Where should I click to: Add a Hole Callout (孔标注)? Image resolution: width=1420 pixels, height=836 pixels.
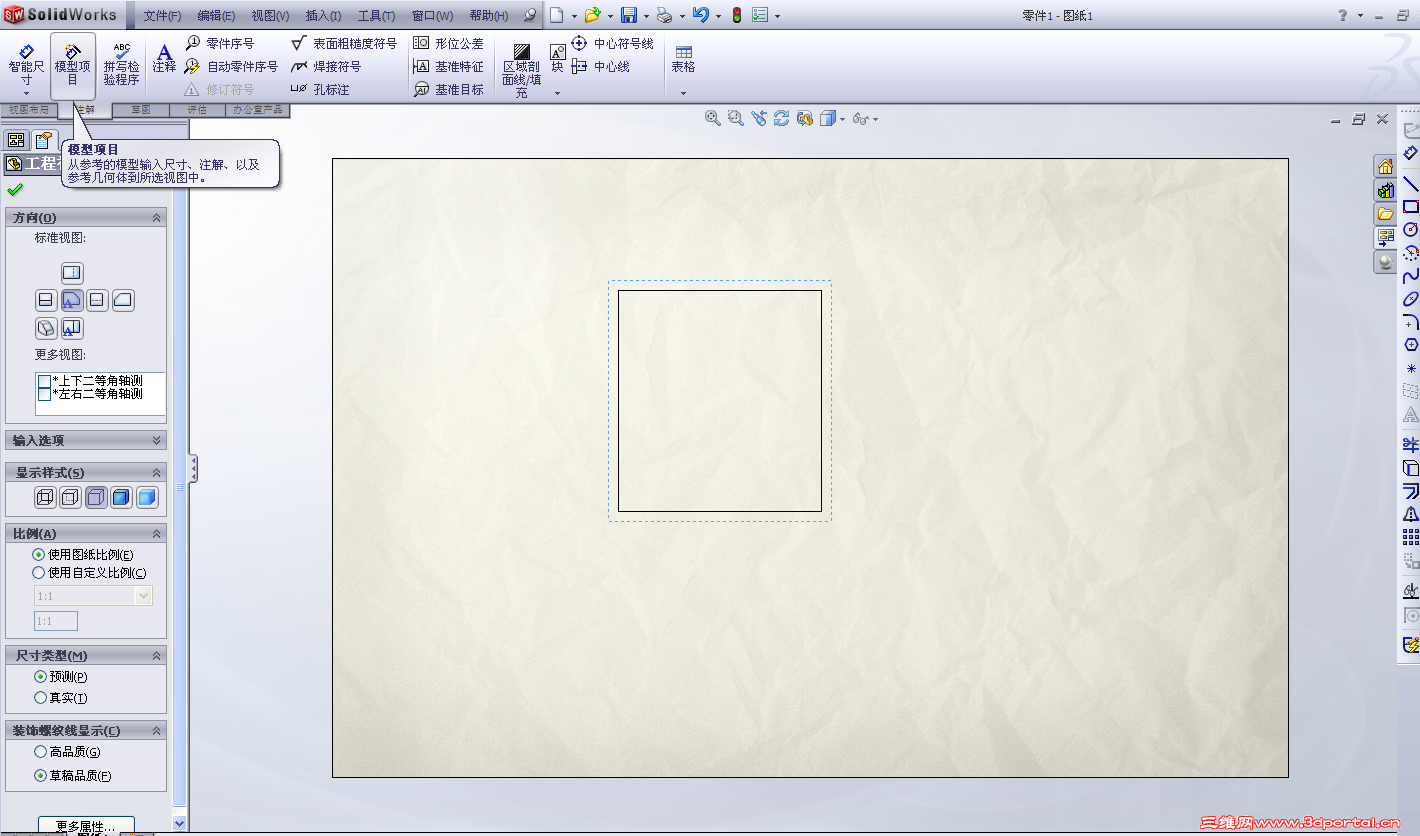pos(320,89)
